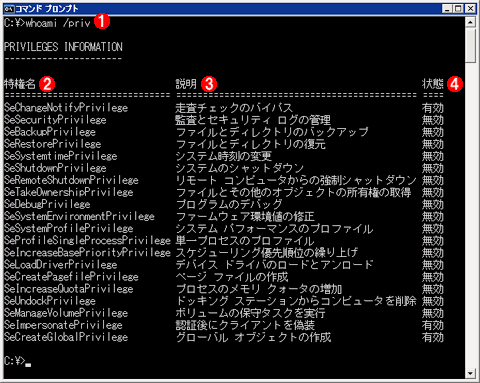The height and width of the screenshot is (383, 480).
Task: Select 'SeShutdownPrivilege' text
Action: 55,168
